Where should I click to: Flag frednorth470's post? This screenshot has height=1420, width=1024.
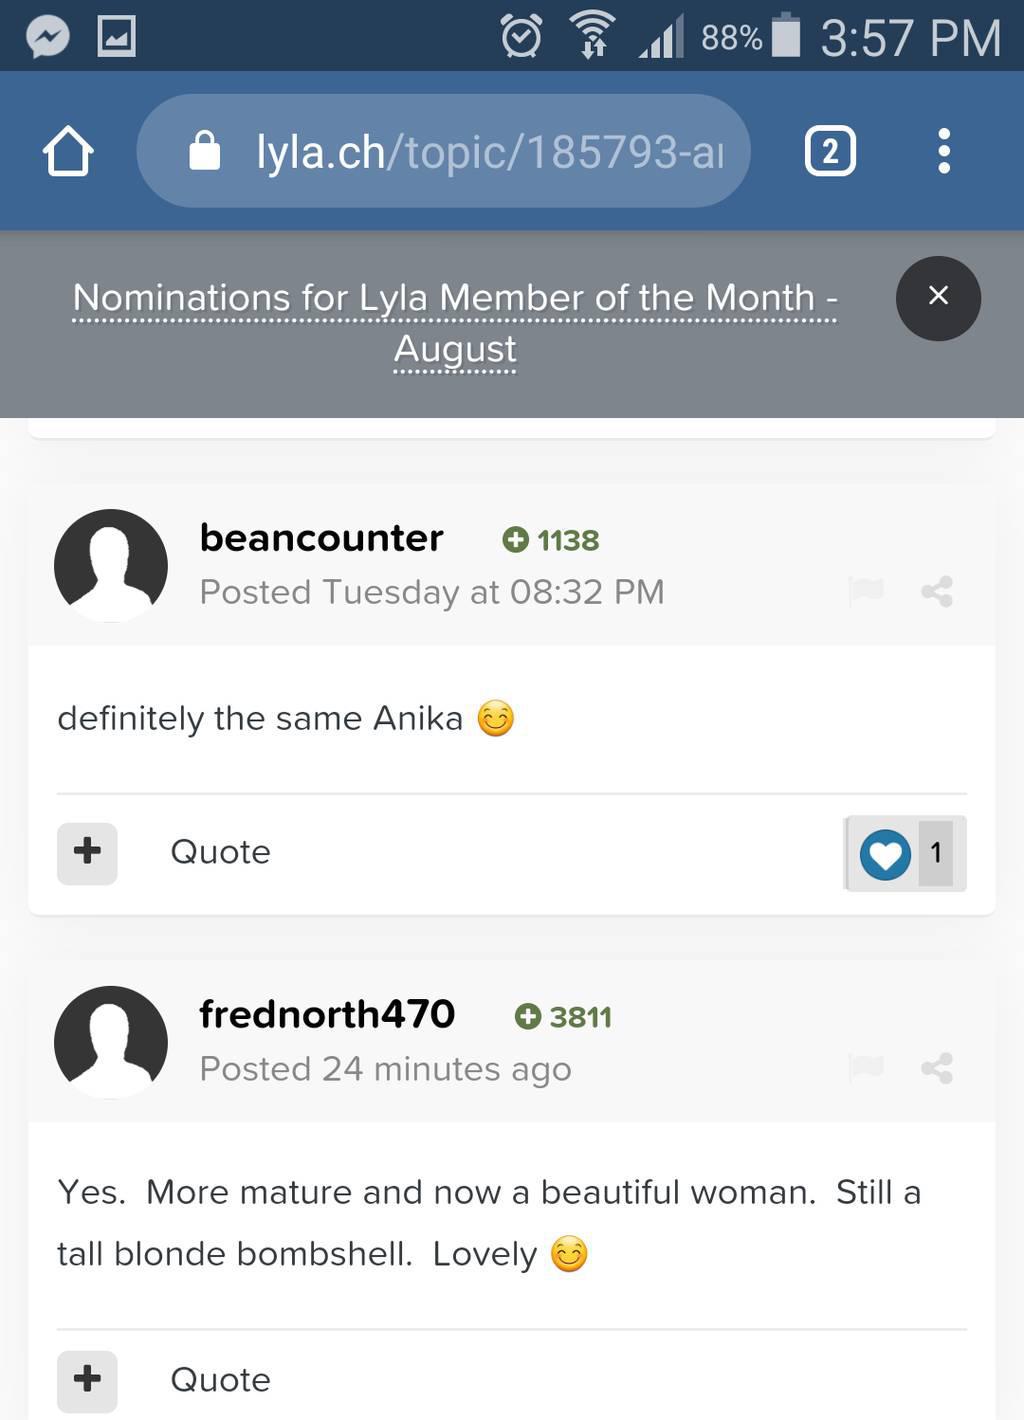coord(865,1068)
